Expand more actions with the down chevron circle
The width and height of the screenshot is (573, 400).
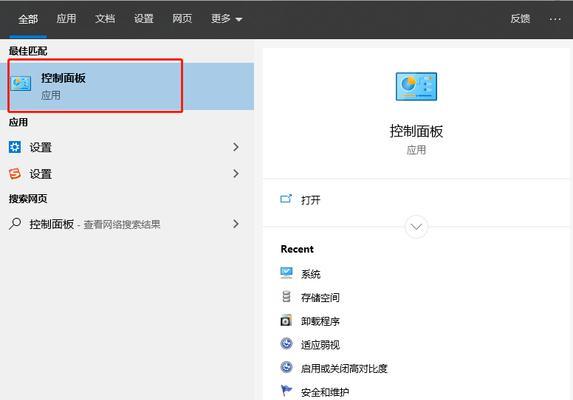416,227
